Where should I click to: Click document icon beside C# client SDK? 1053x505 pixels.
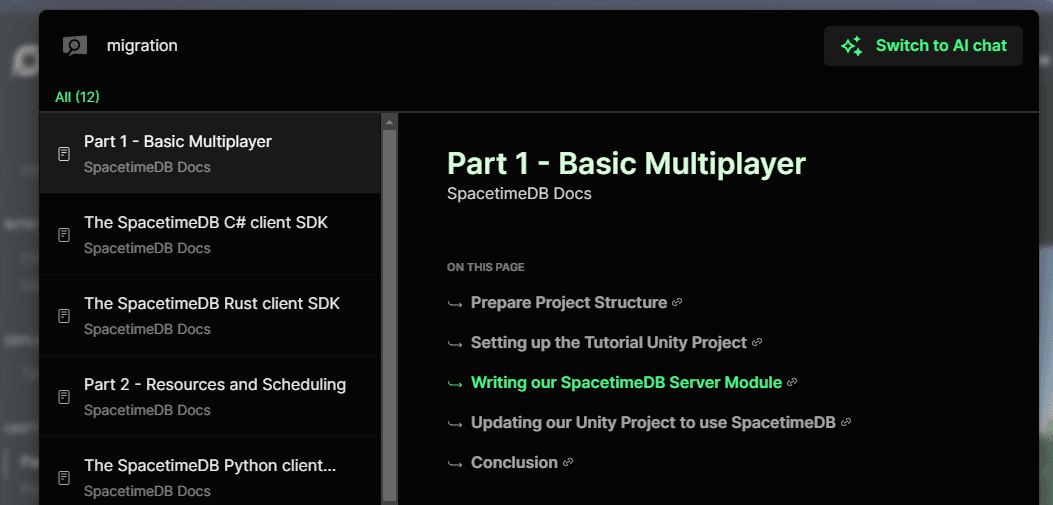(64, 235)
